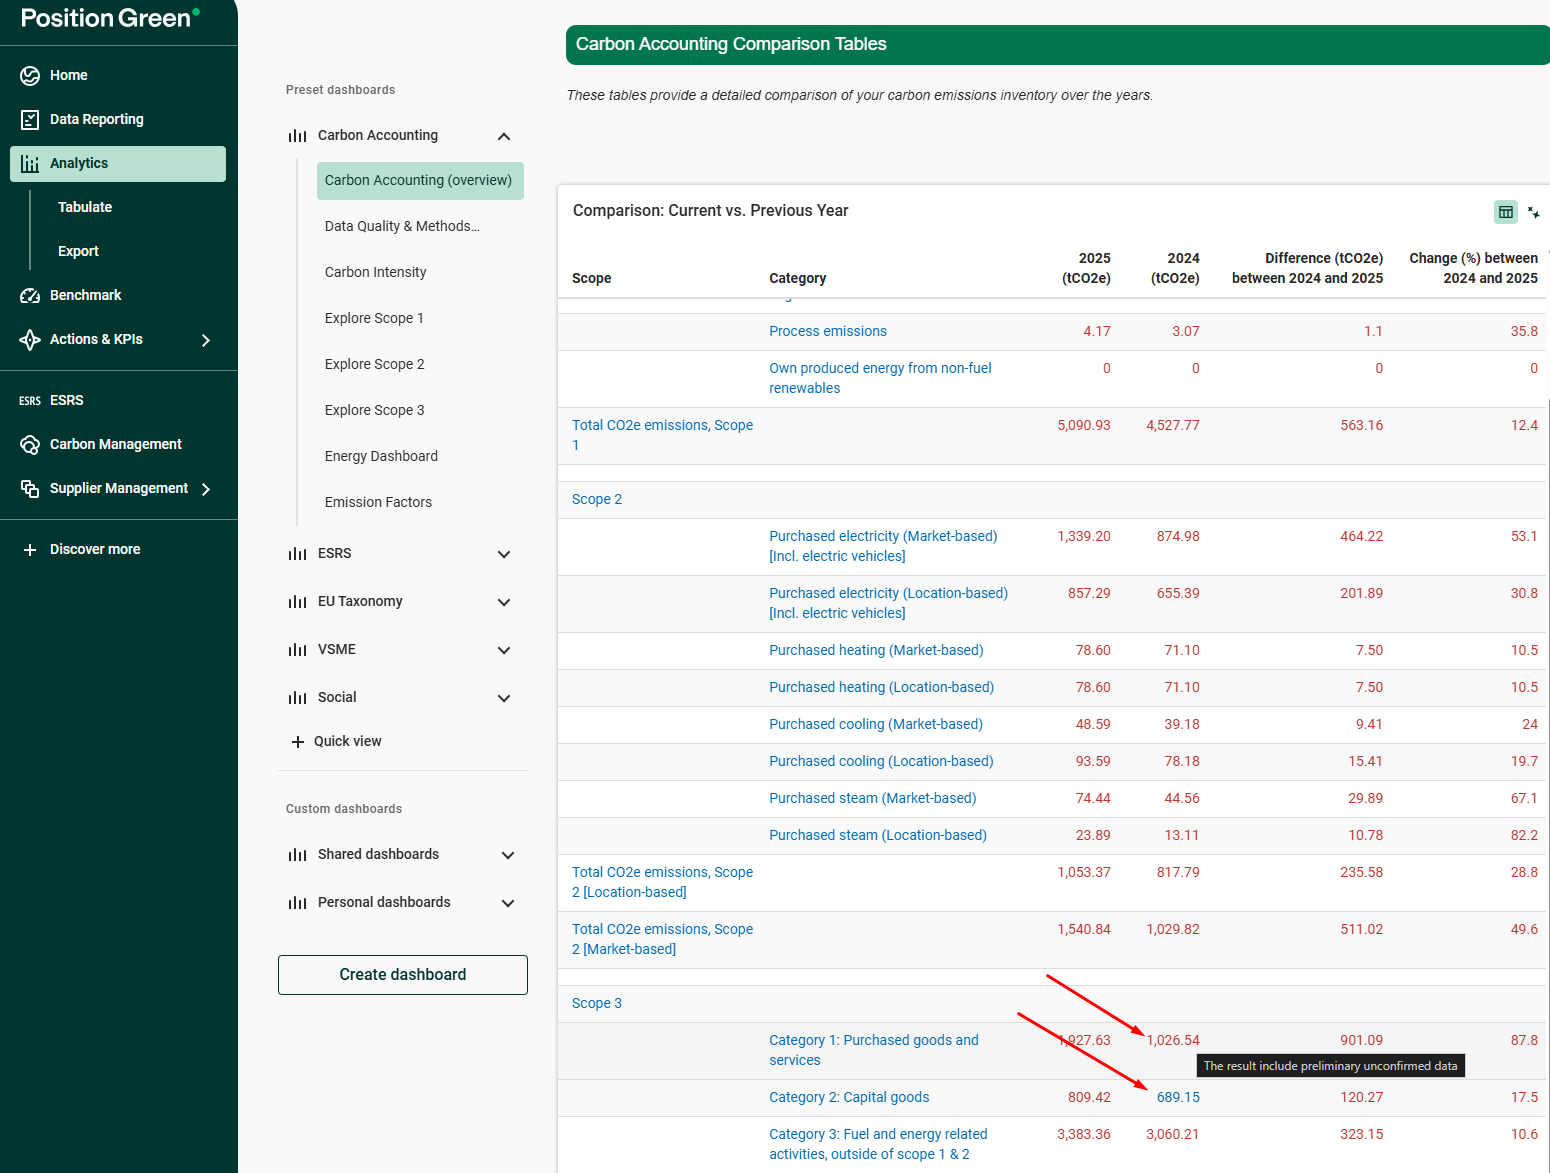Open Category 2: Capital goods link
Viewport: 1550px width, 1173px height.
849,1097
